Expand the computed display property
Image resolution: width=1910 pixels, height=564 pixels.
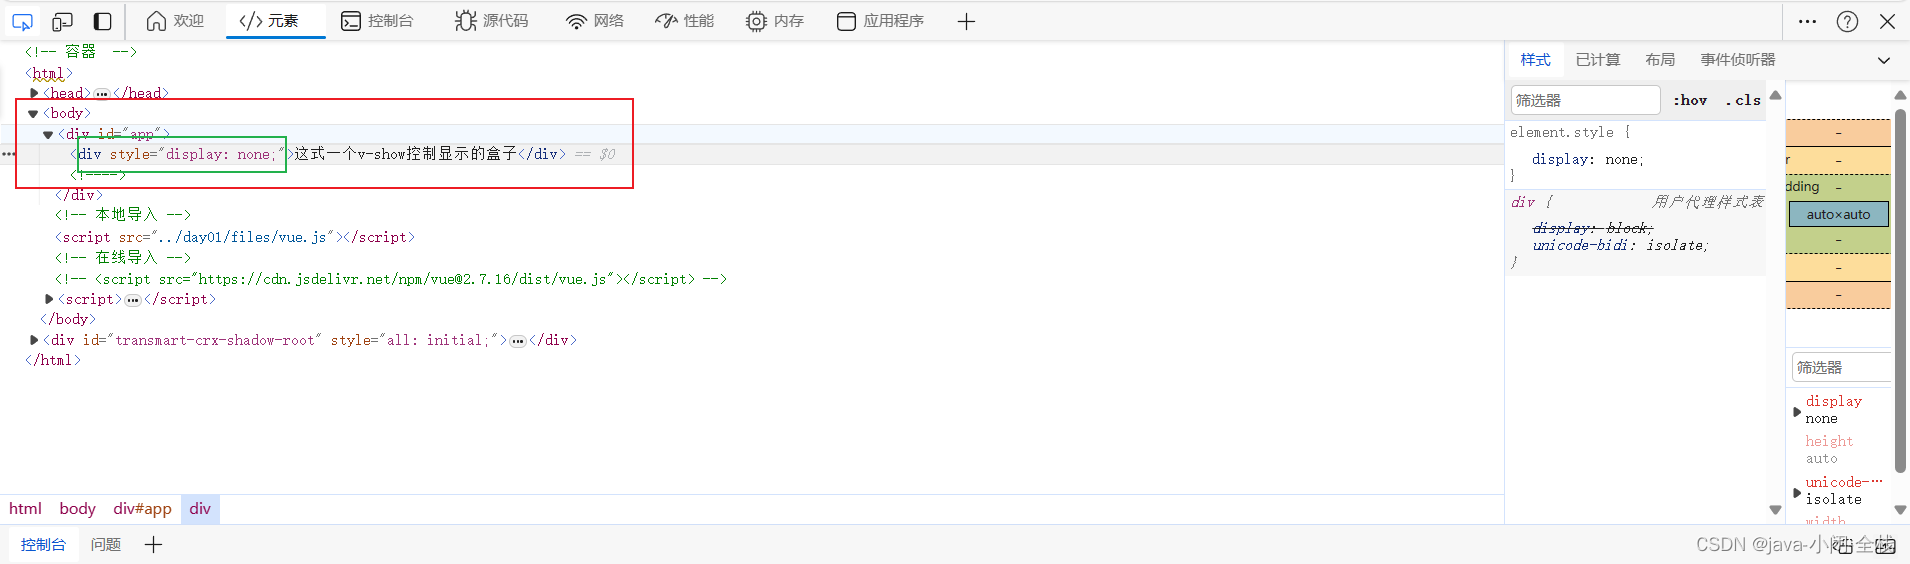click(x=1797, y=411)
